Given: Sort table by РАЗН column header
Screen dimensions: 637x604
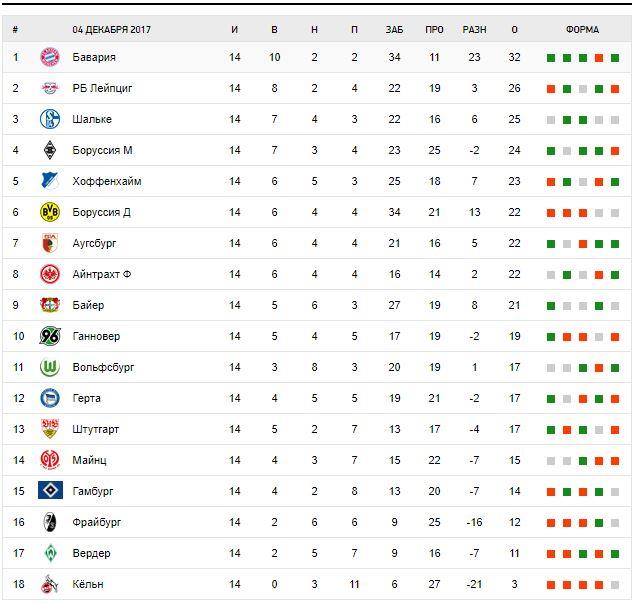Looking at the screenshot, I should pyautogui.click(x=474, y=29).
